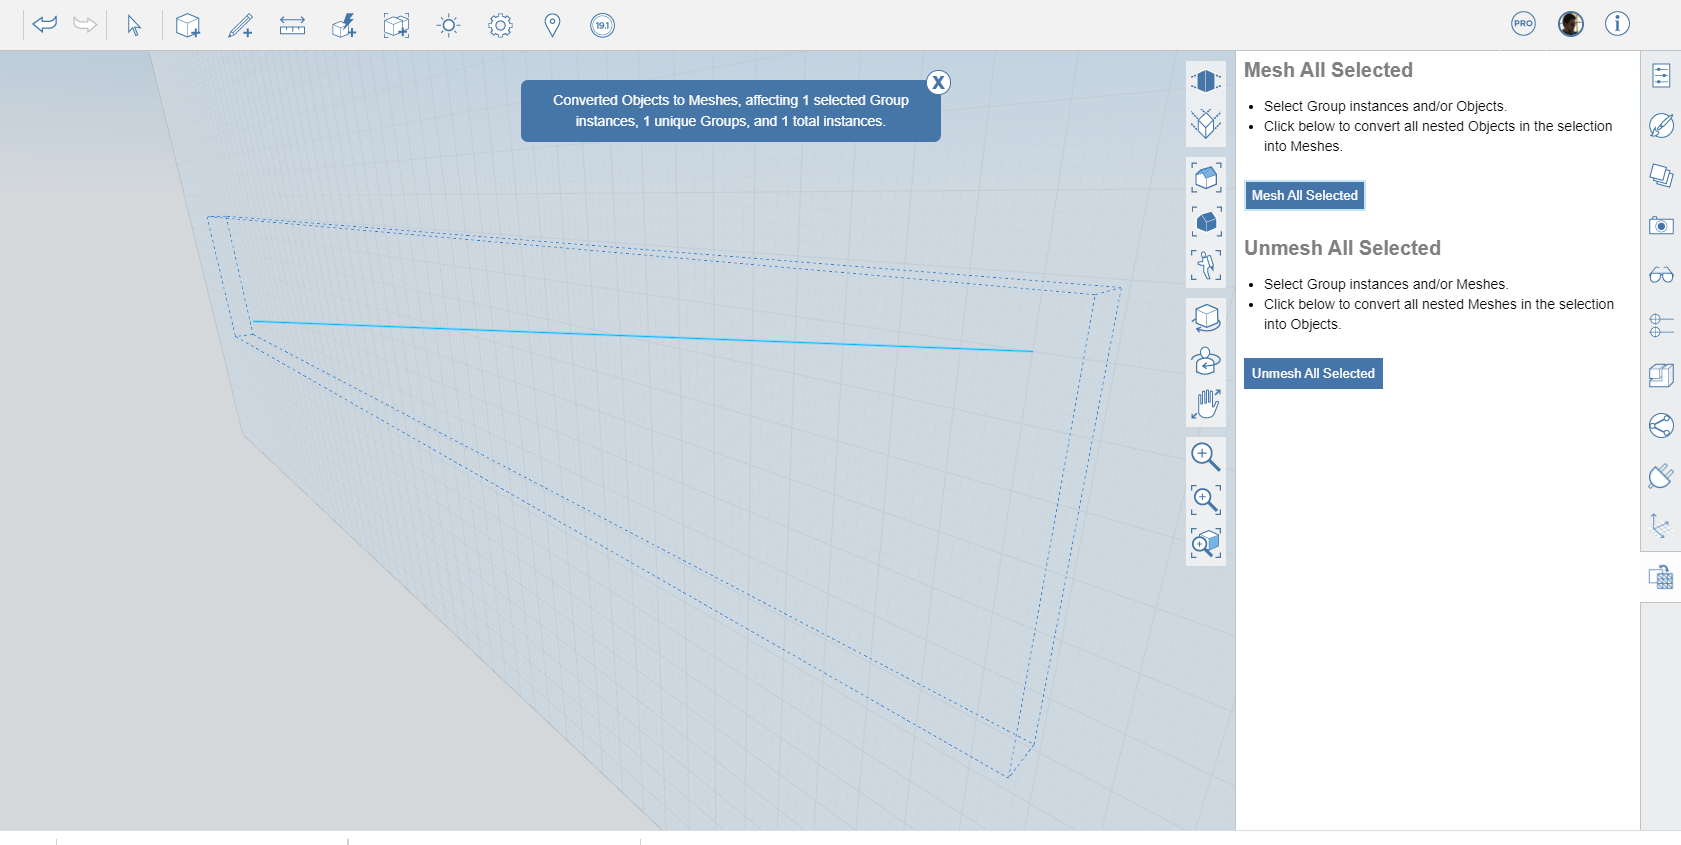The image size is (1681, 845).
Task: Select the magnifier zoom tool
Action: 1206,457
